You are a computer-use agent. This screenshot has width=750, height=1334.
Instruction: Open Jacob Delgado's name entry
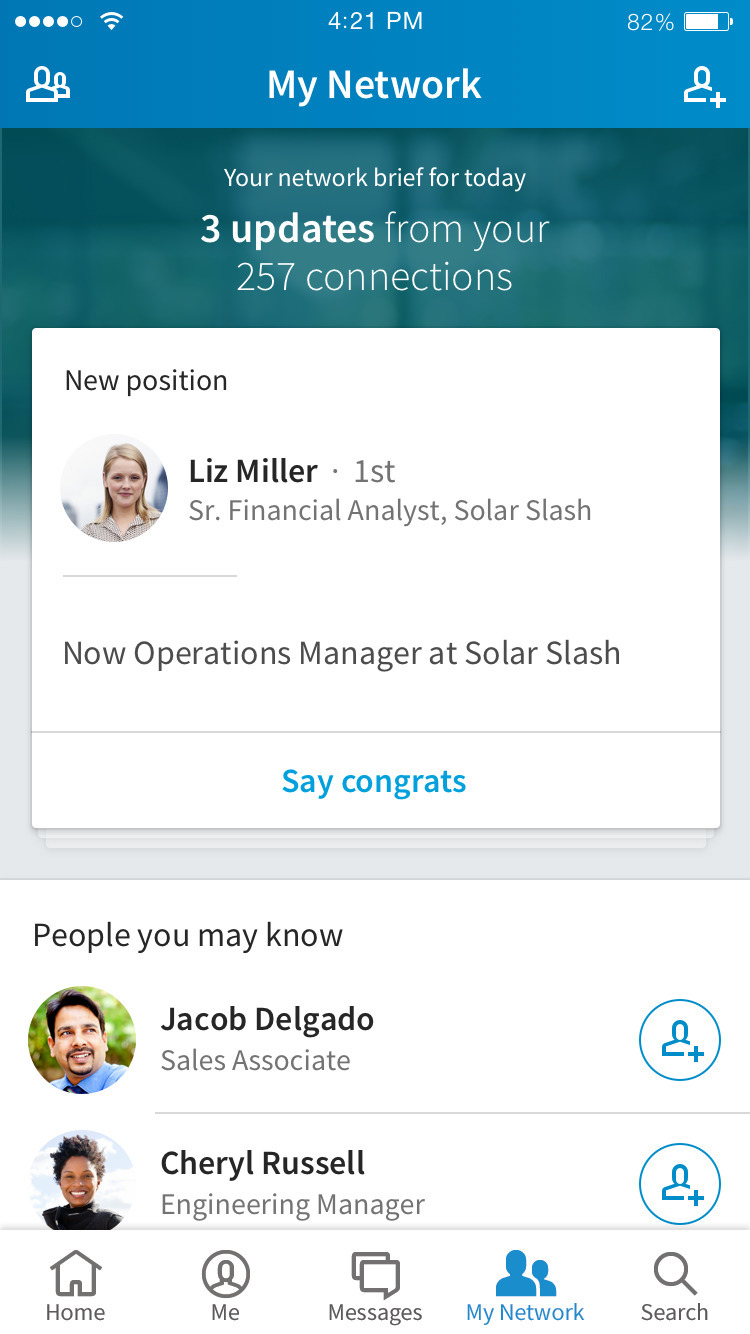click(x=267, y=1020)
